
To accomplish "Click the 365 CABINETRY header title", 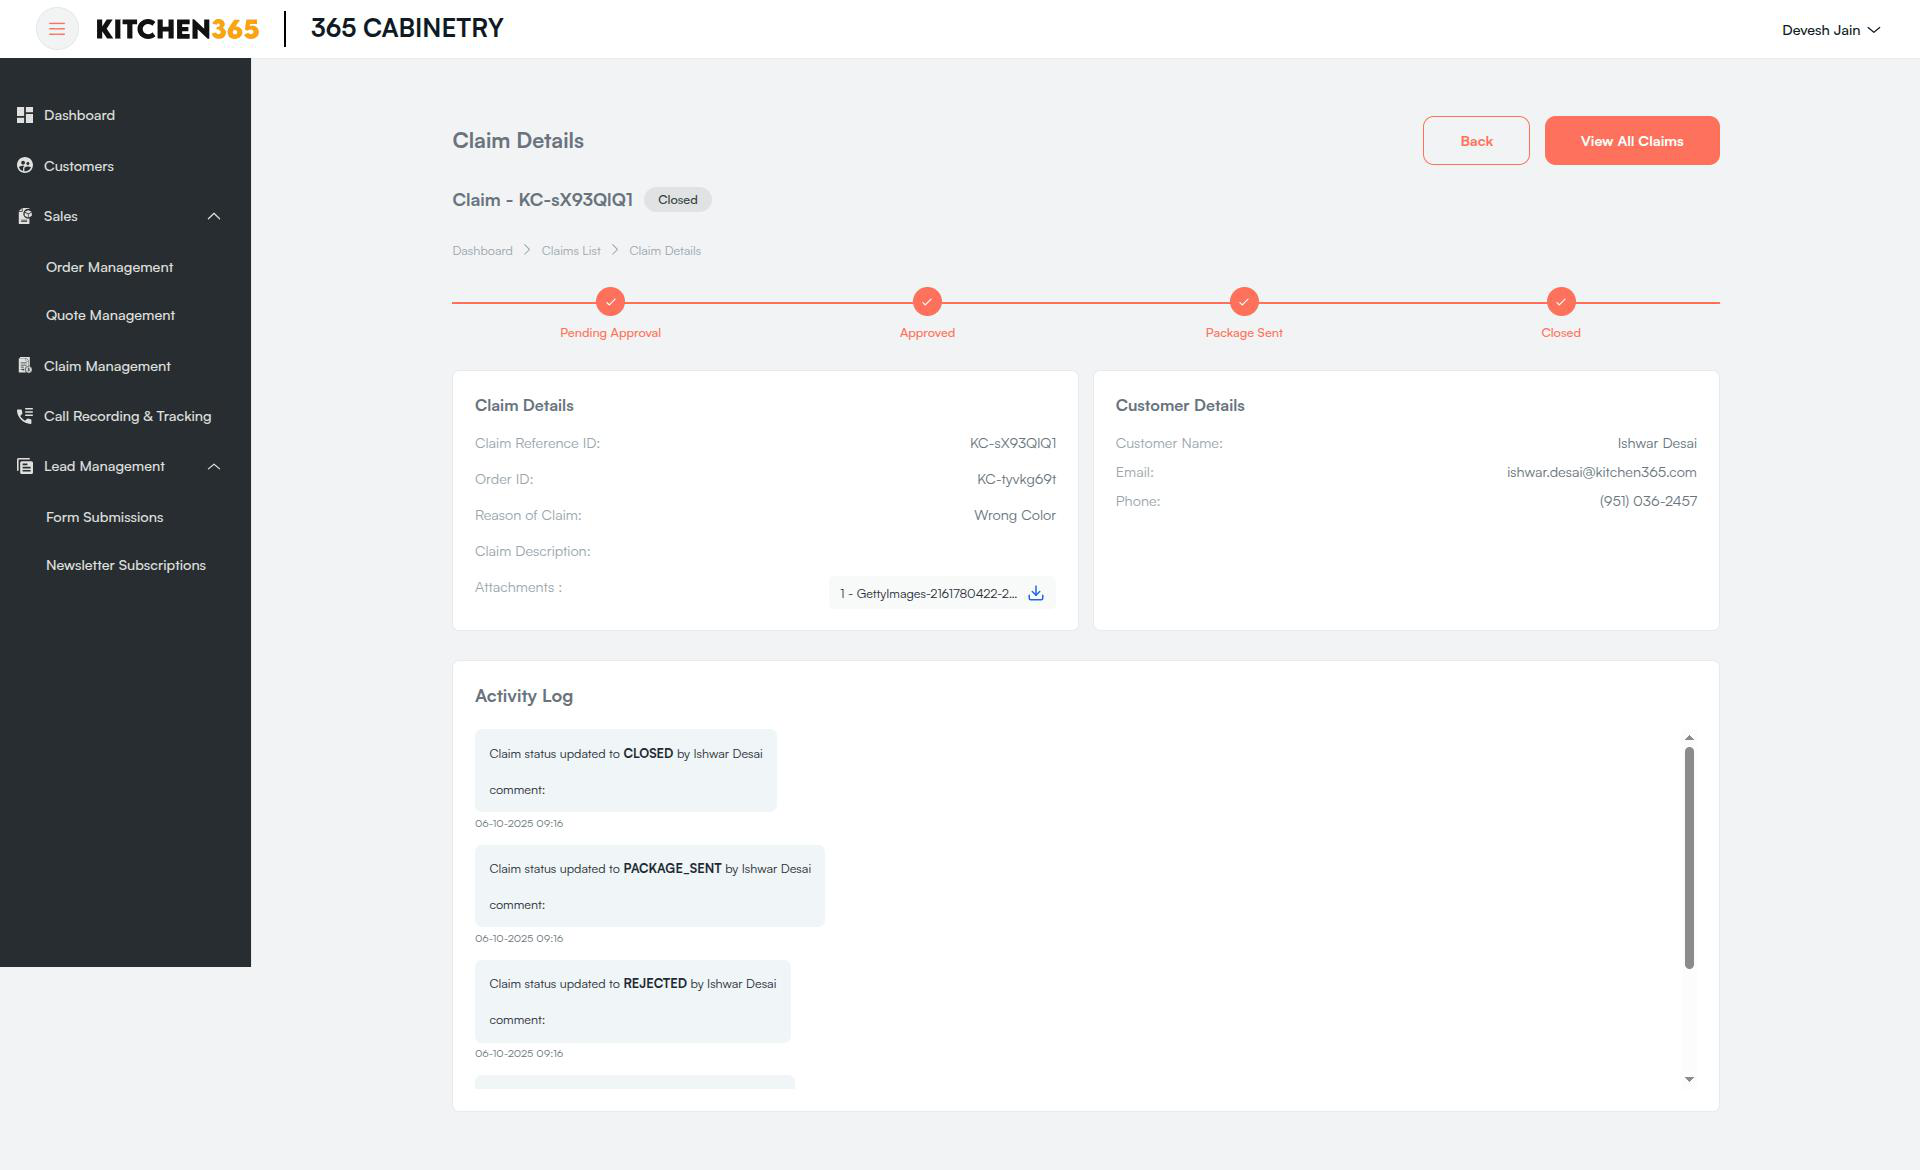I will pyautogui.click(x=407, y=28).
